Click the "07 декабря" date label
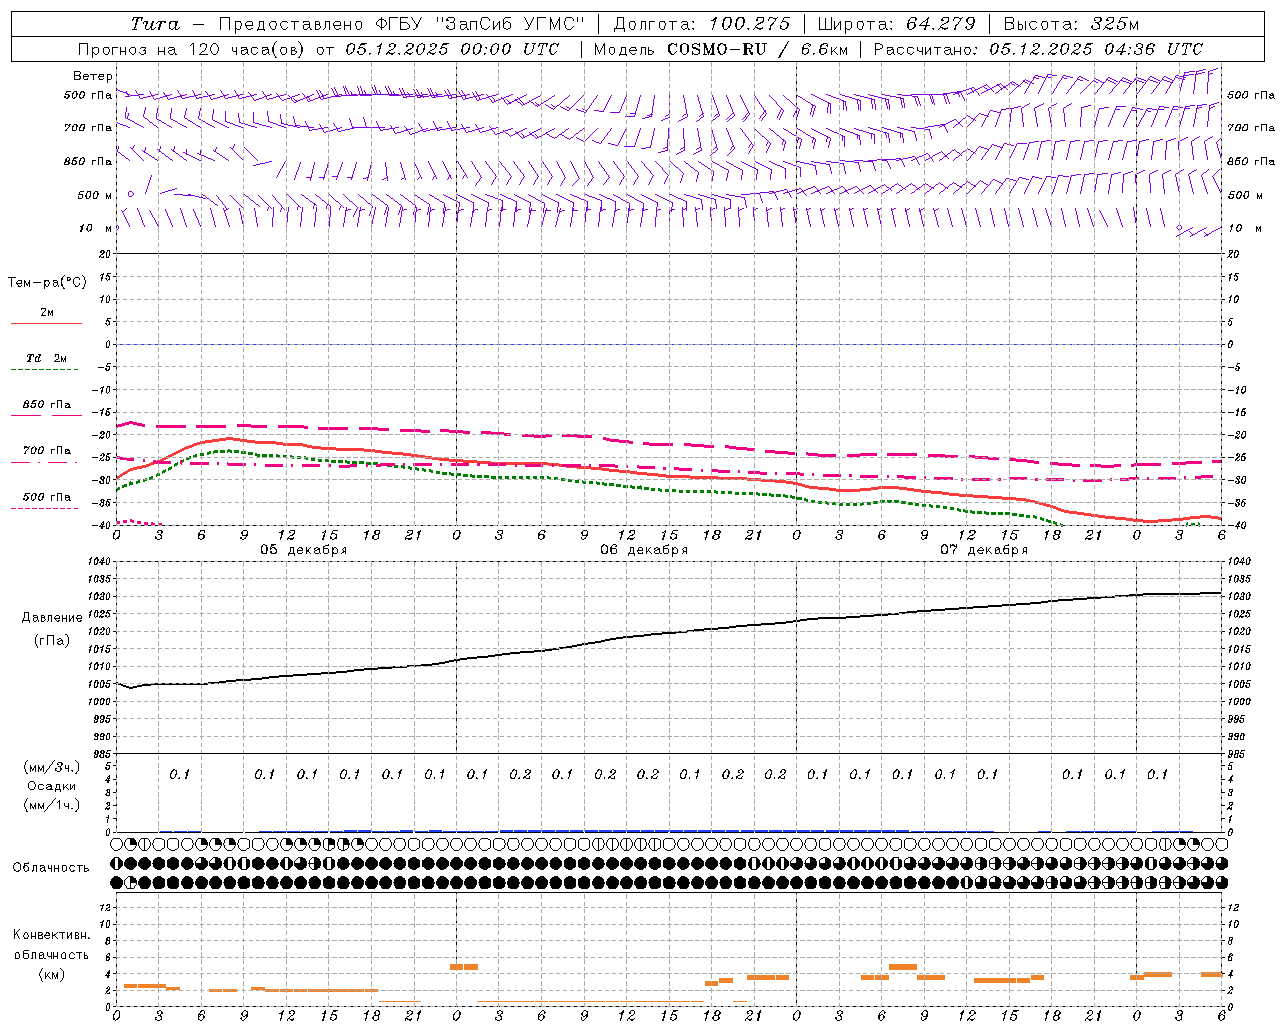Viewport: 1280px width, 1024px height. [984, 549]
